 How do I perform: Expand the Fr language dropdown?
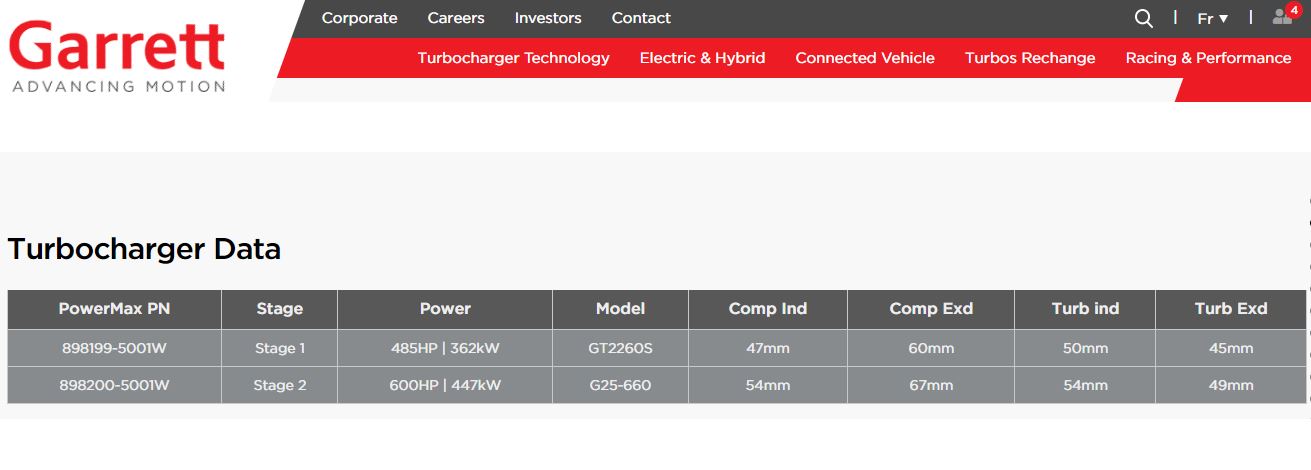[1212, 18]
